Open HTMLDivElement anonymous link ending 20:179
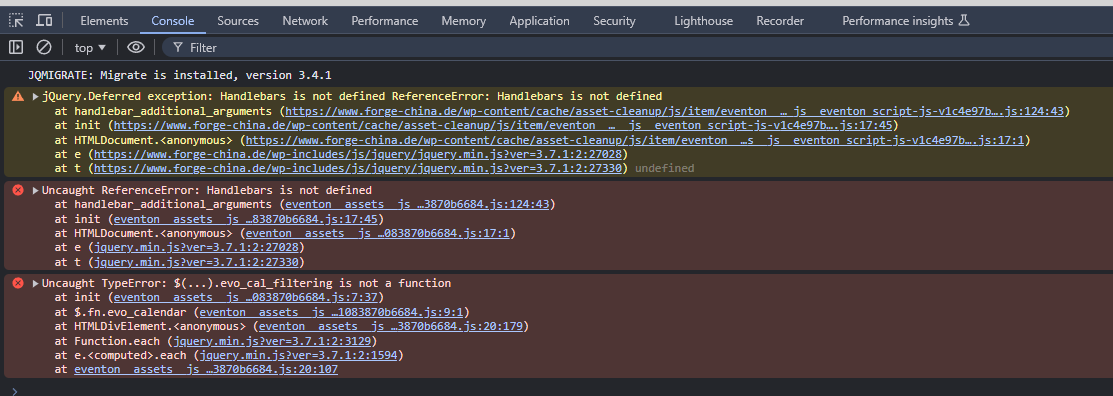Screen dimensions: 1113x396 391,326
